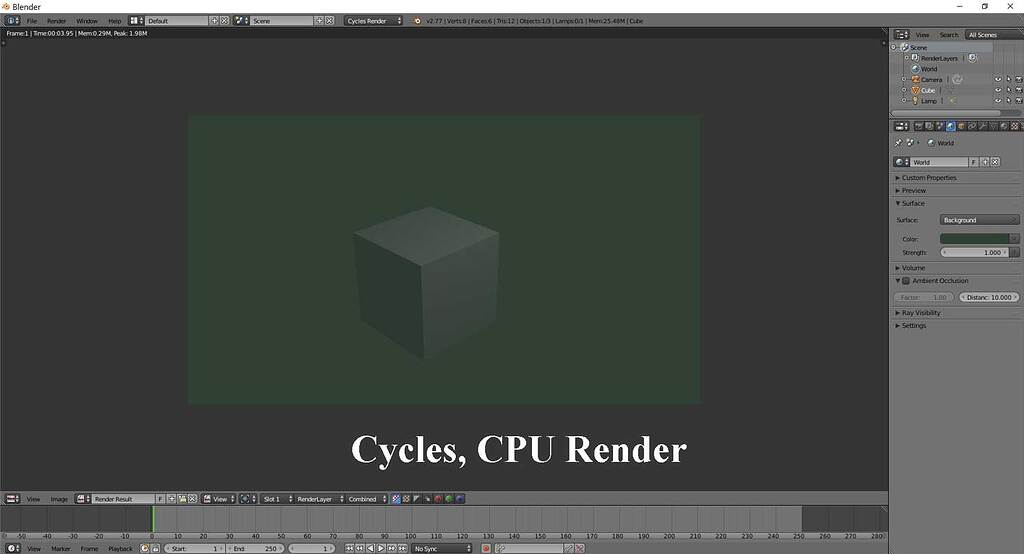Click the AO Distance 10.000 field
The width and height of the screenshot is (1024, 554).
click(989, 297)
